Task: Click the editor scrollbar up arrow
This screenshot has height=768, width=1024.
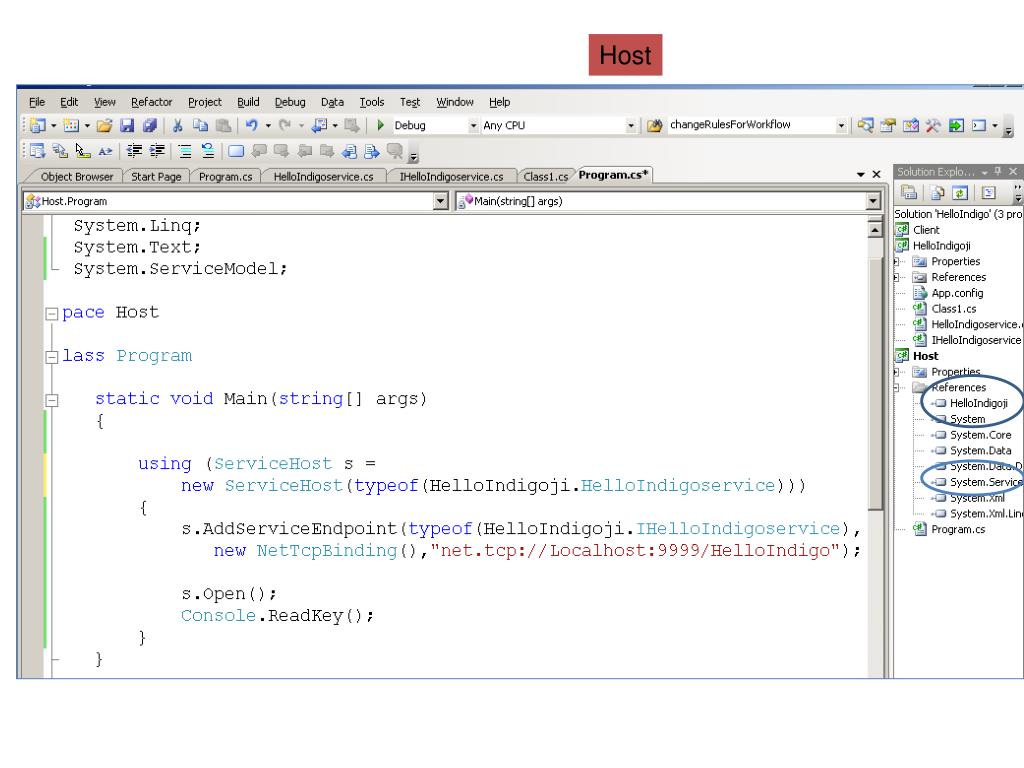Action: (875, 229)
